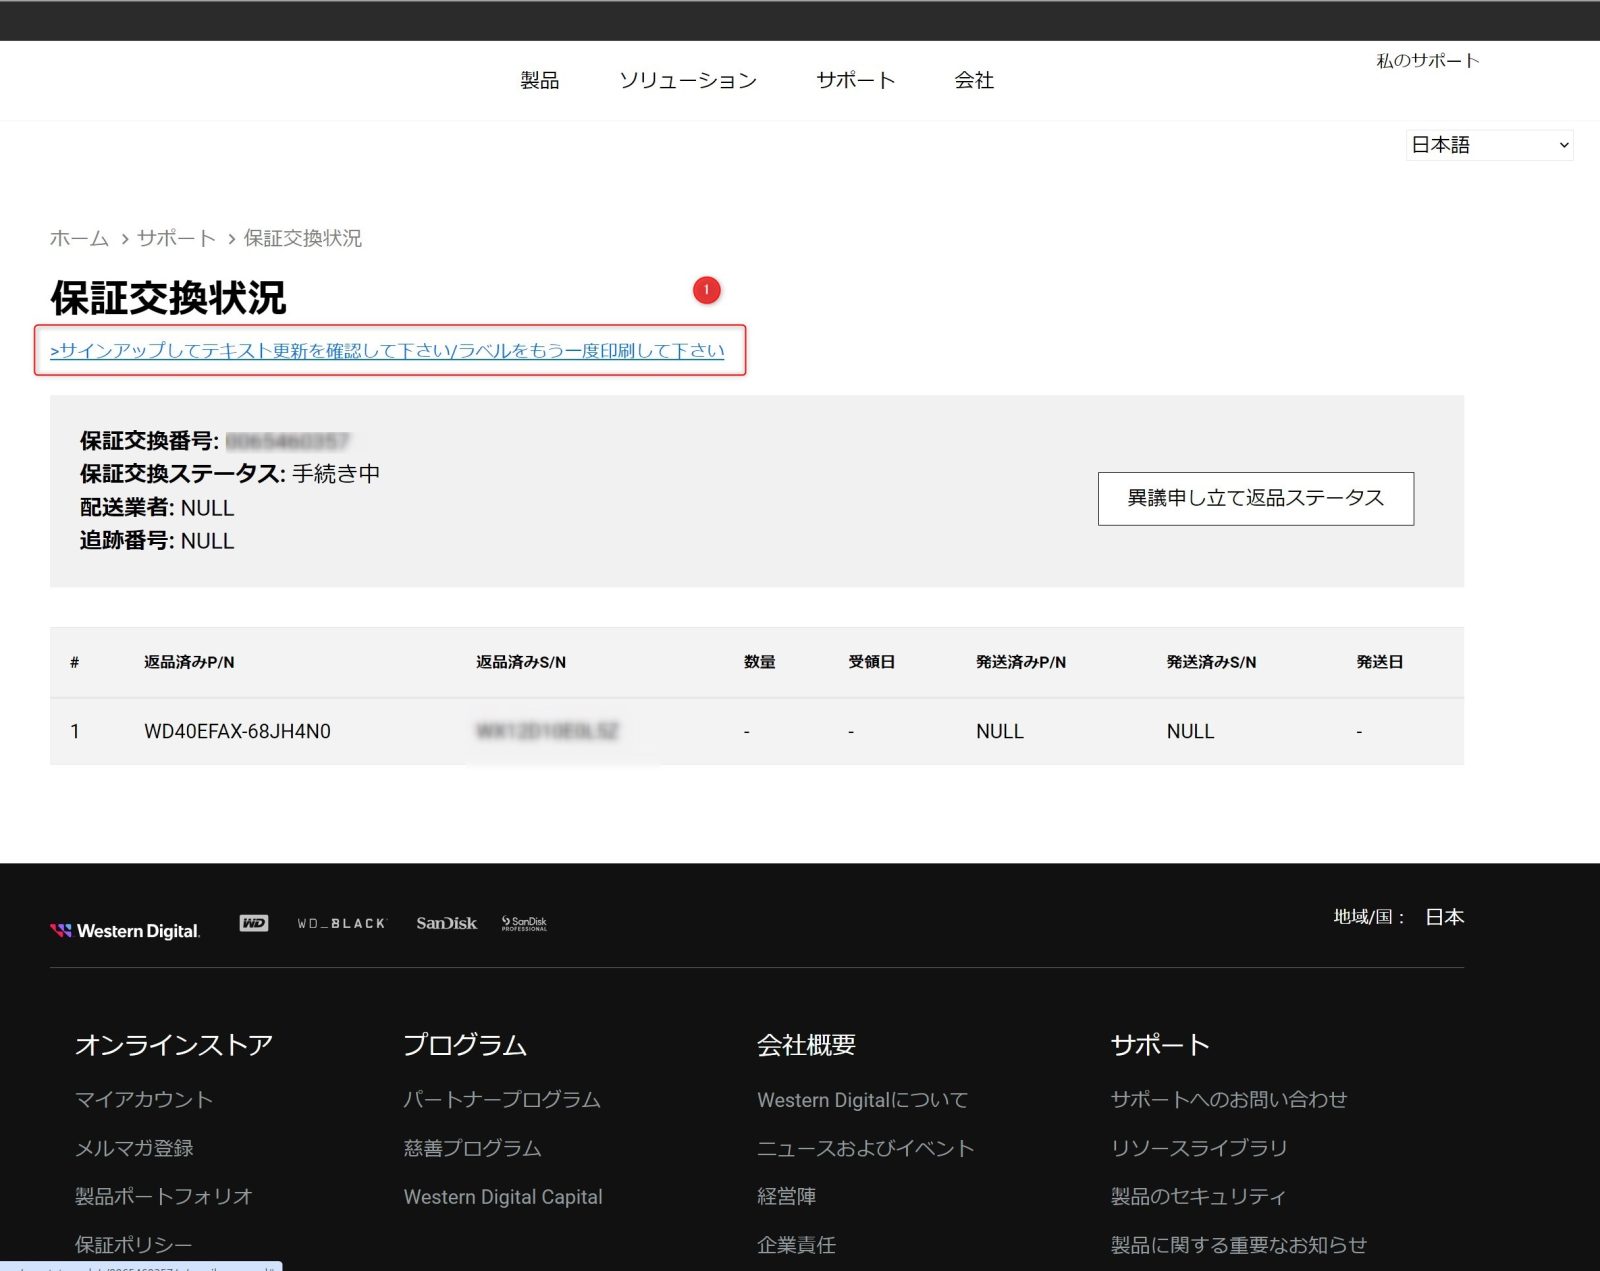The image size is (1600, 1271).
Task: Change region via 日本 selector in footer
Action: coord(1444,917)
